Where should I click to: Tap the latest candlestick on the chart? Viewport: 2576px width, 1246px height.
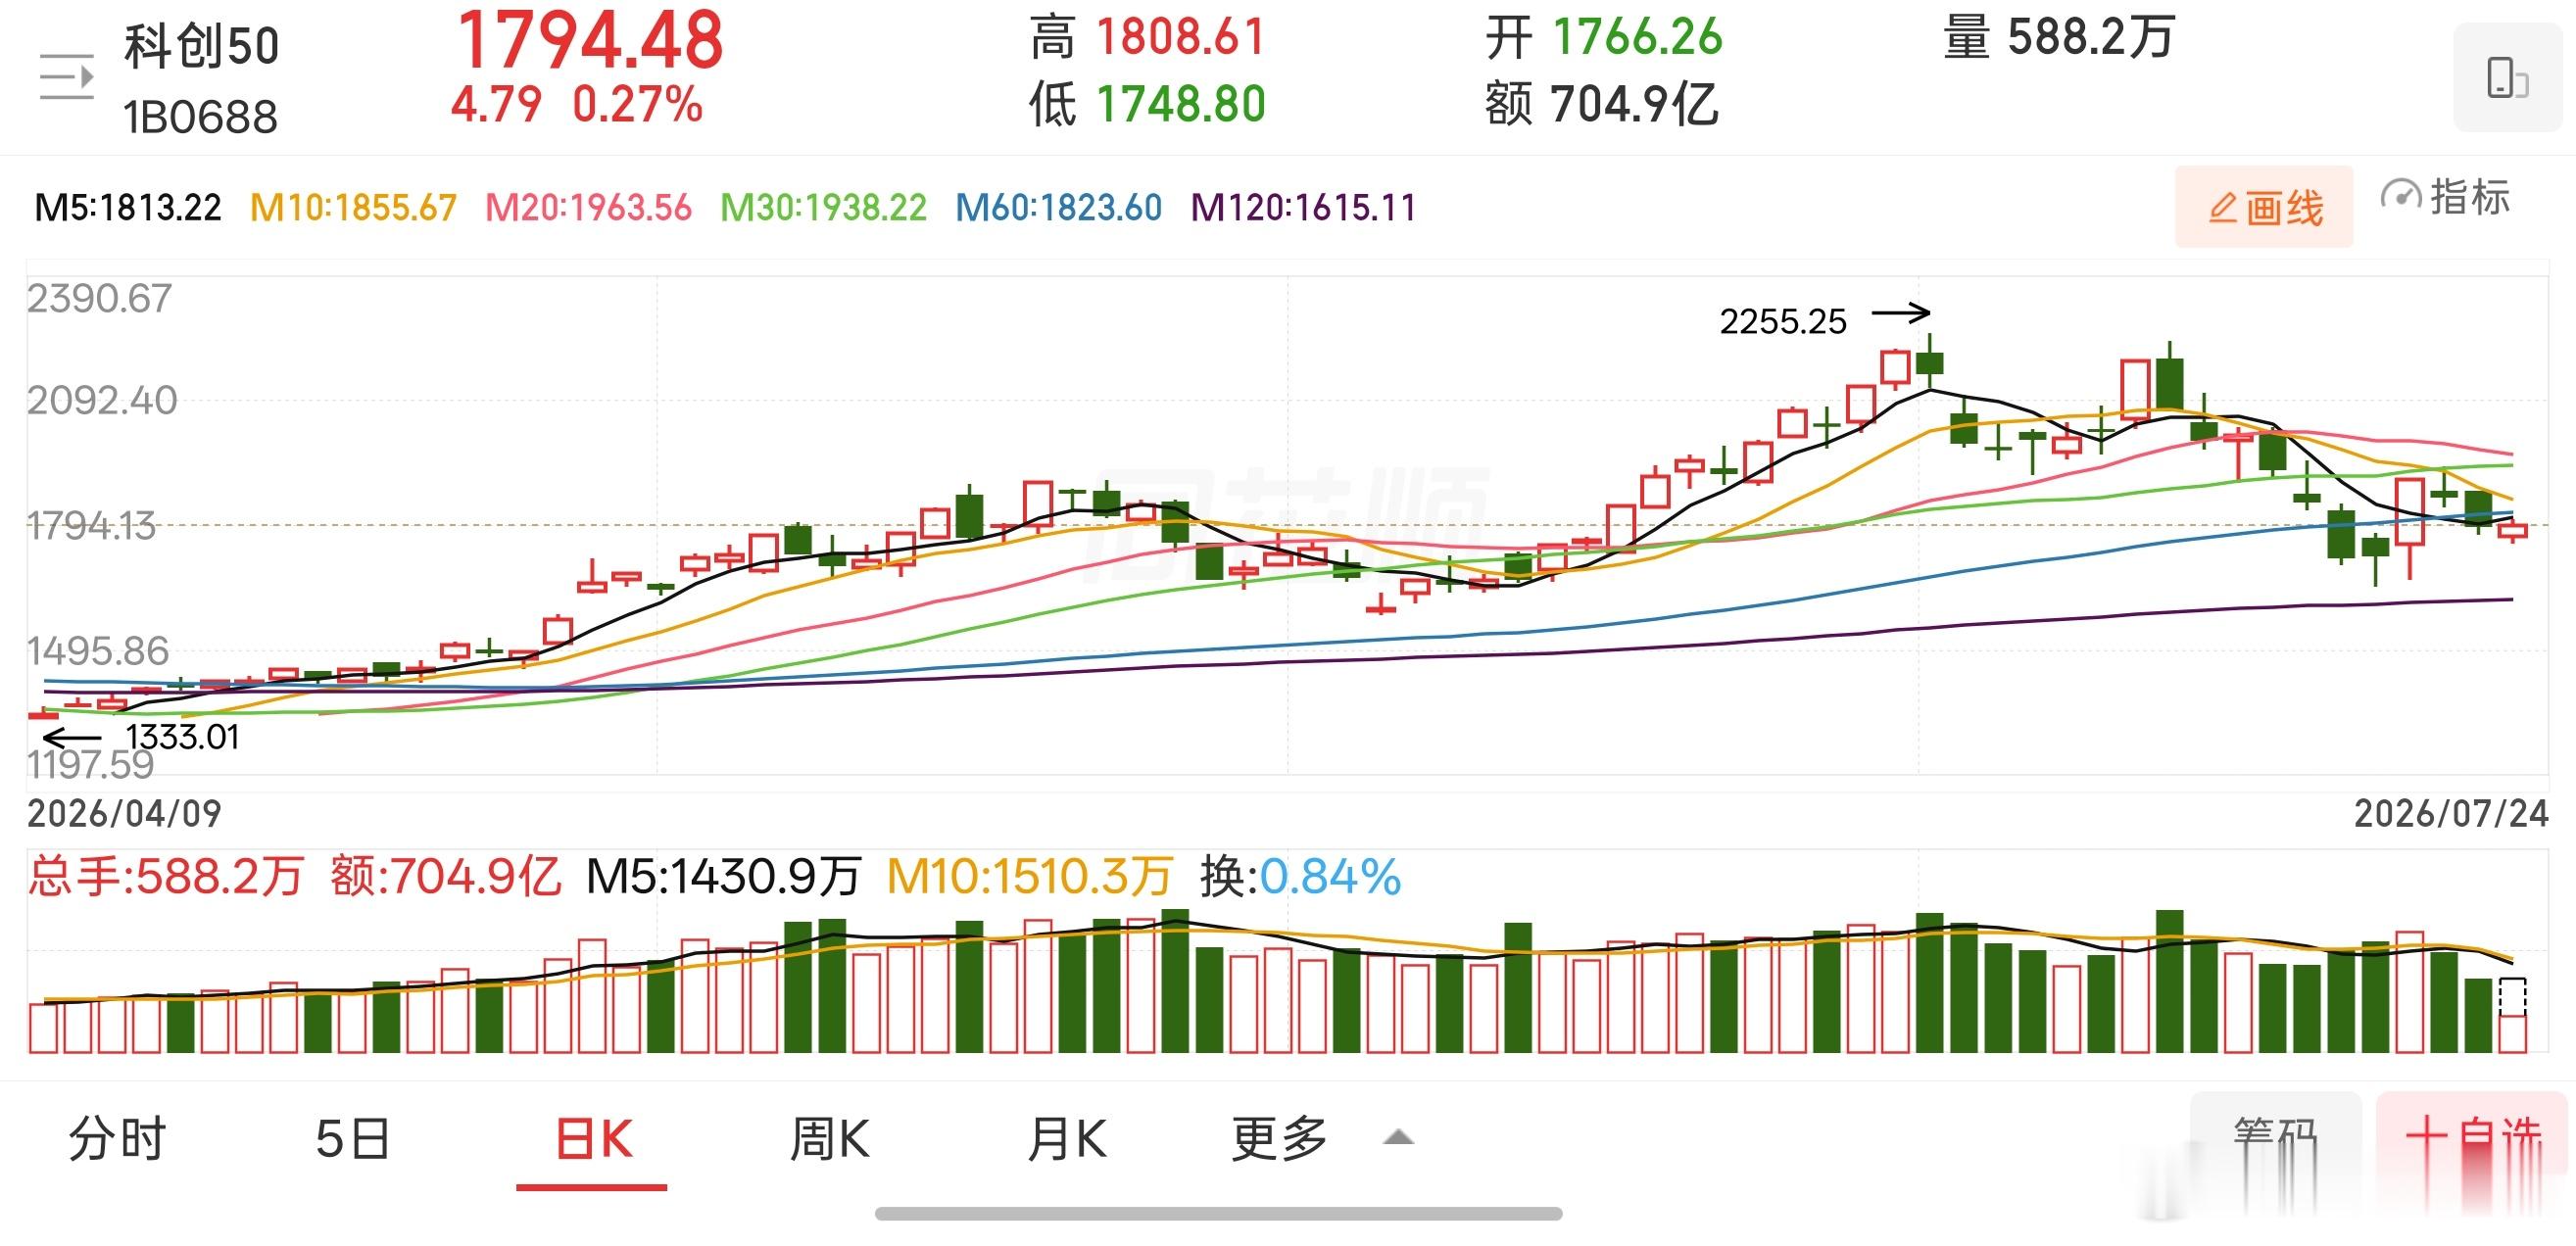tap(2512, 531)
